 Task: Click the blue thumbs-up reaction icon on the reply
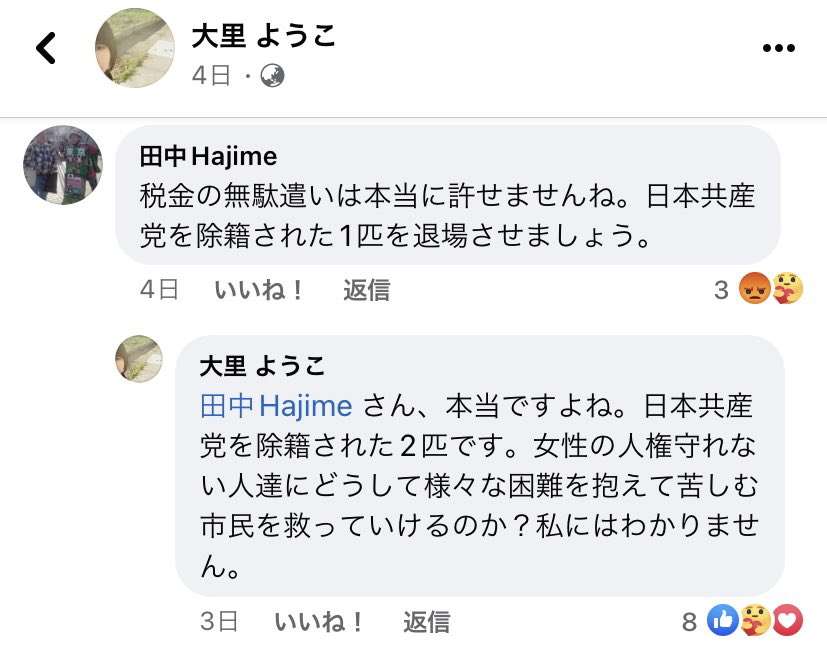(721, 622)
